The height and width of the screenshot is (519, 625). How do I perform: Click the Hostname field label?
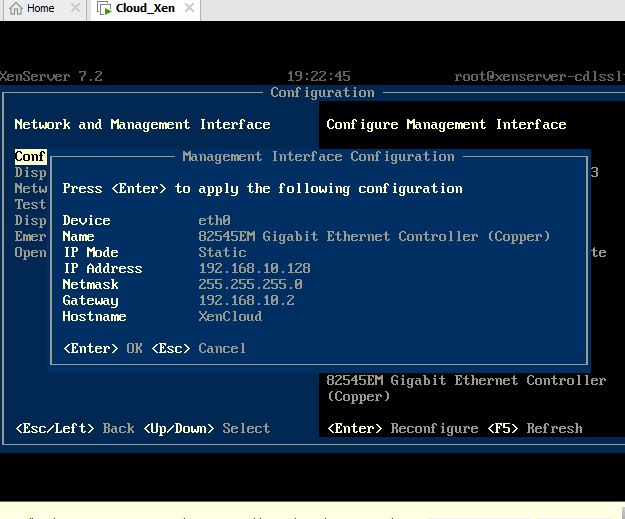pos(94,316)
